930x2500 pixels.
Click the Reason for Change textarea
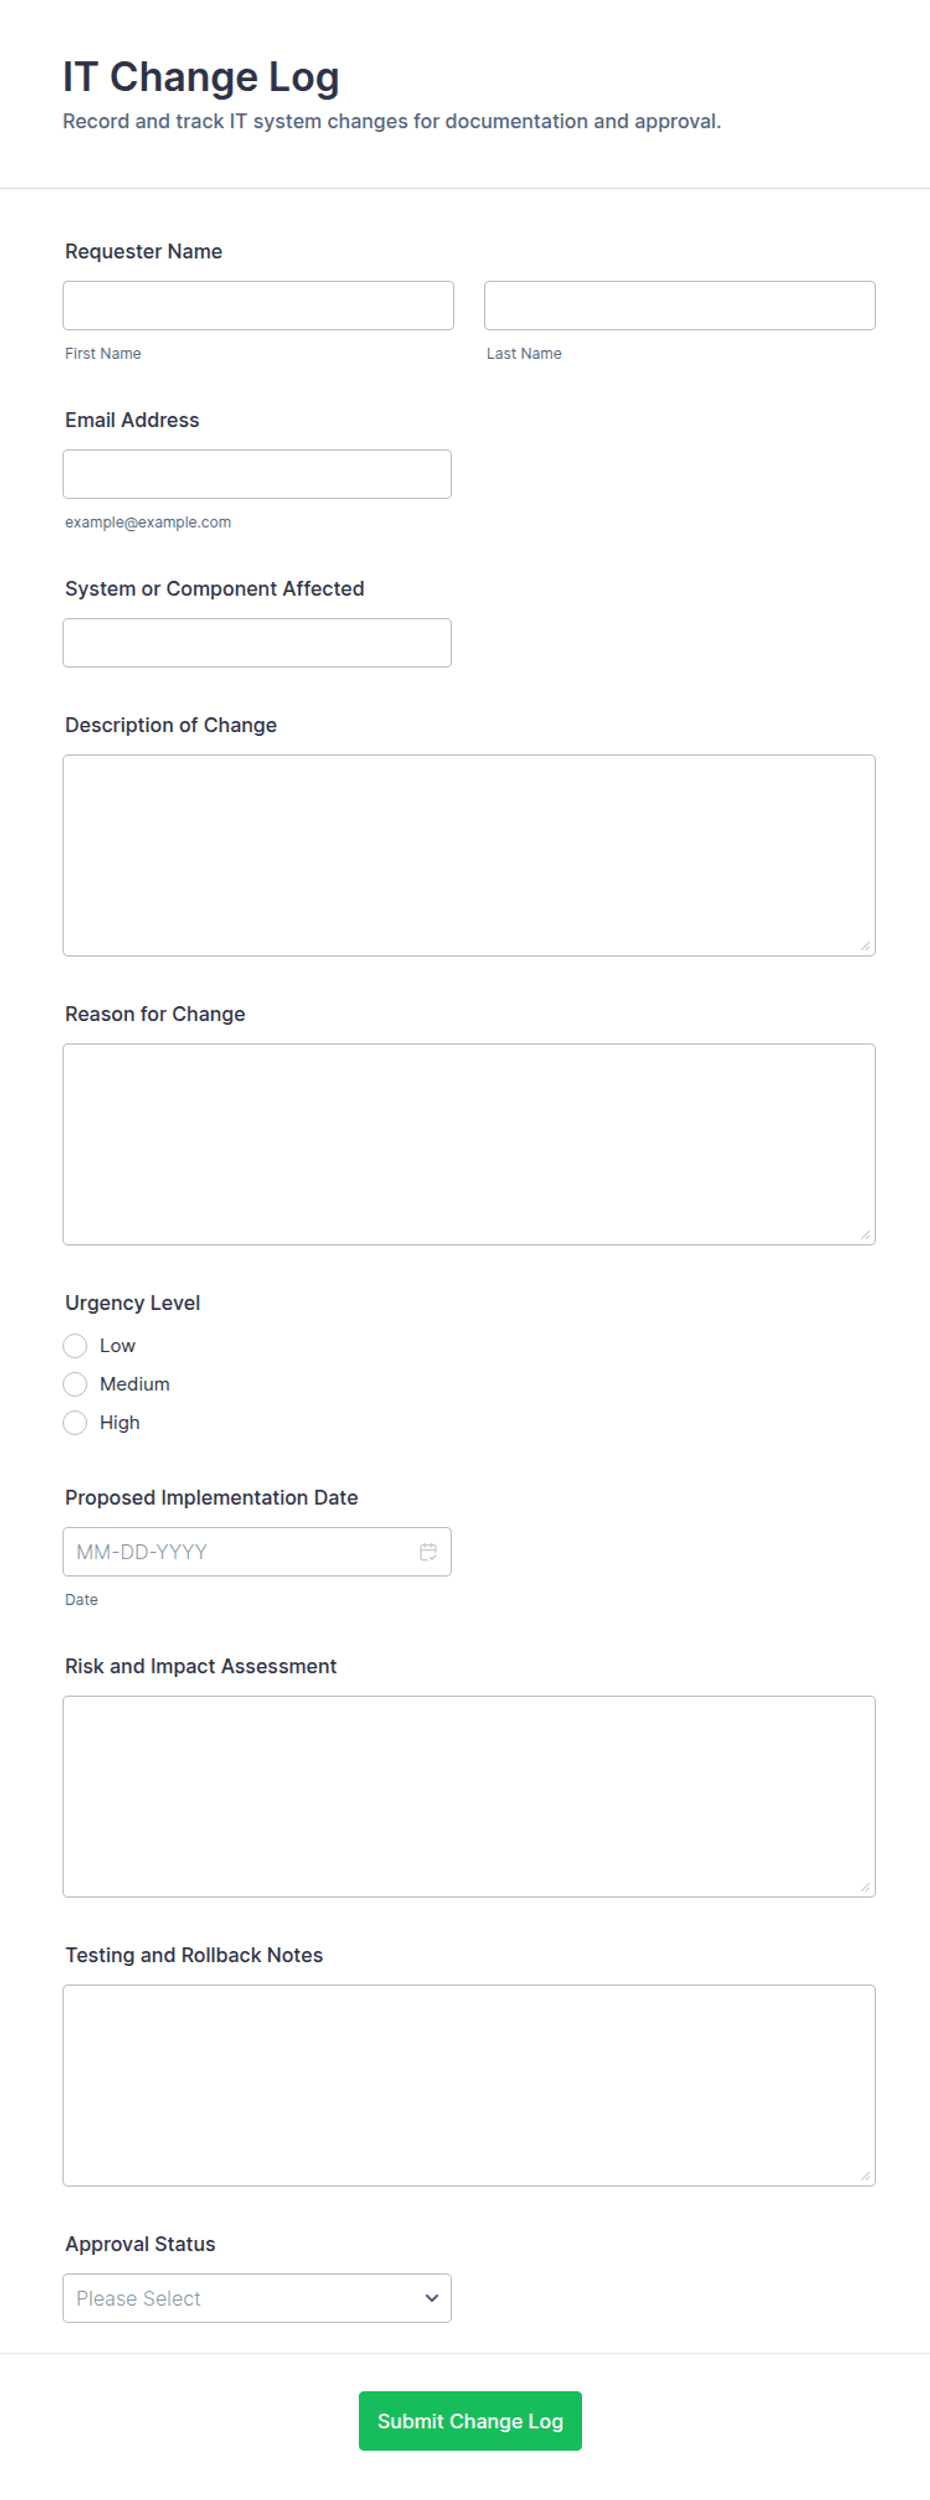[x=469, y=1144]
